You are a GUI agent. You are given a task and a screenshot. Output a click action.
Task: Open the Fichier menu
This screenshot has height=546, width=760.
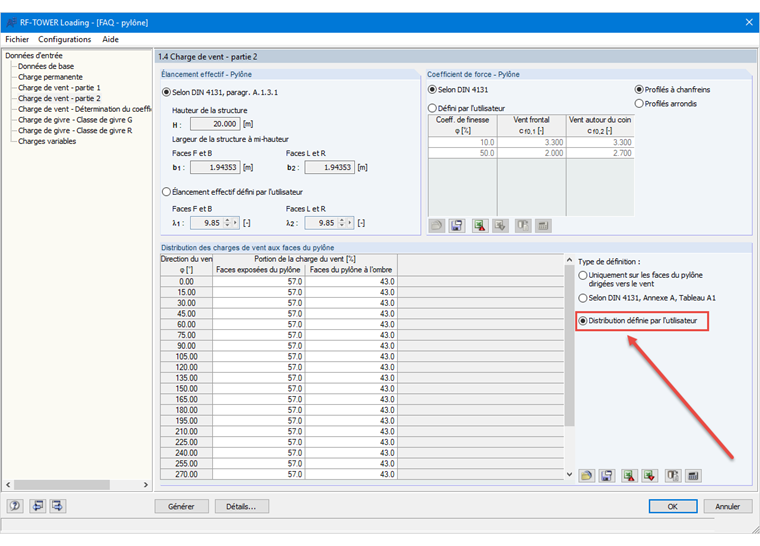click(17, 39)
